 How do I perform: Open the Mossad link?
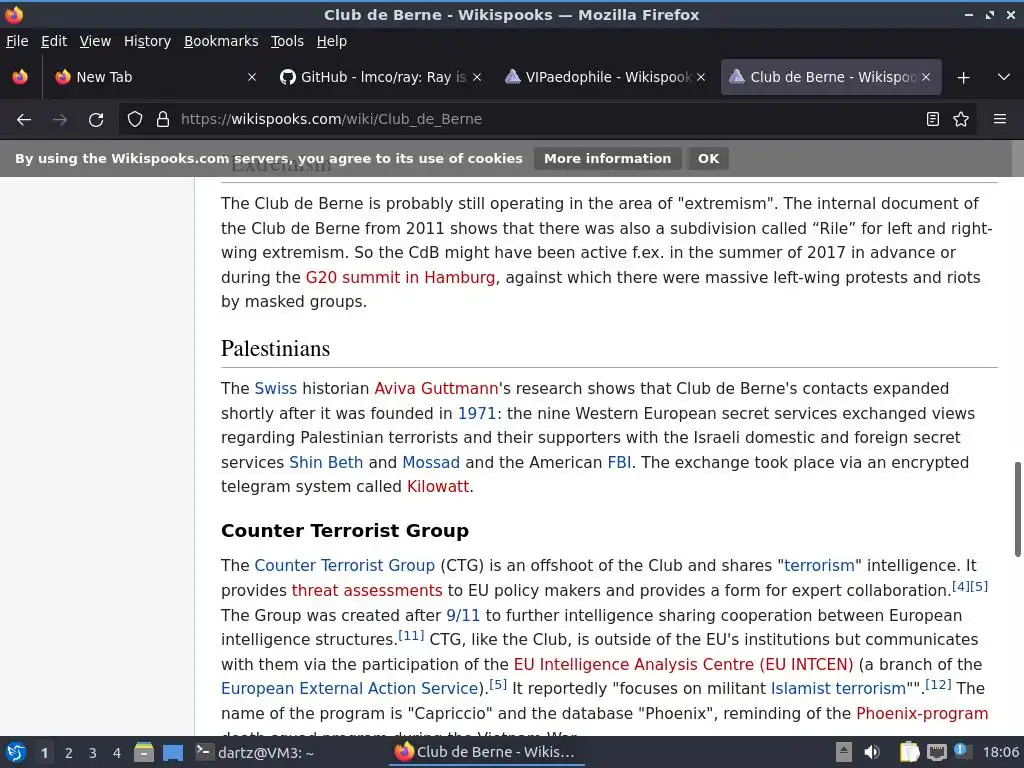(x=431, y=462)
